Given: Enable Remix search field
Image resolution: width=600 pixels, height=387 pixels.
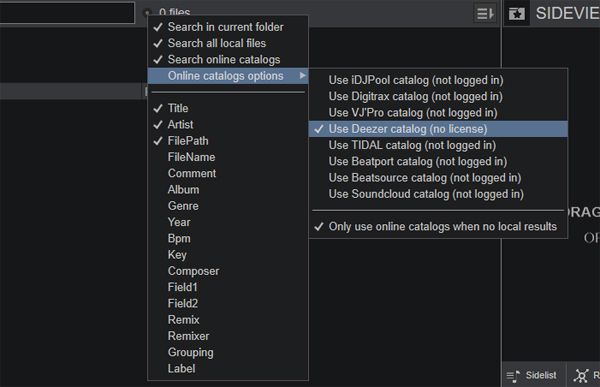Looking at the screenshot, I should [x=228, y=320].
